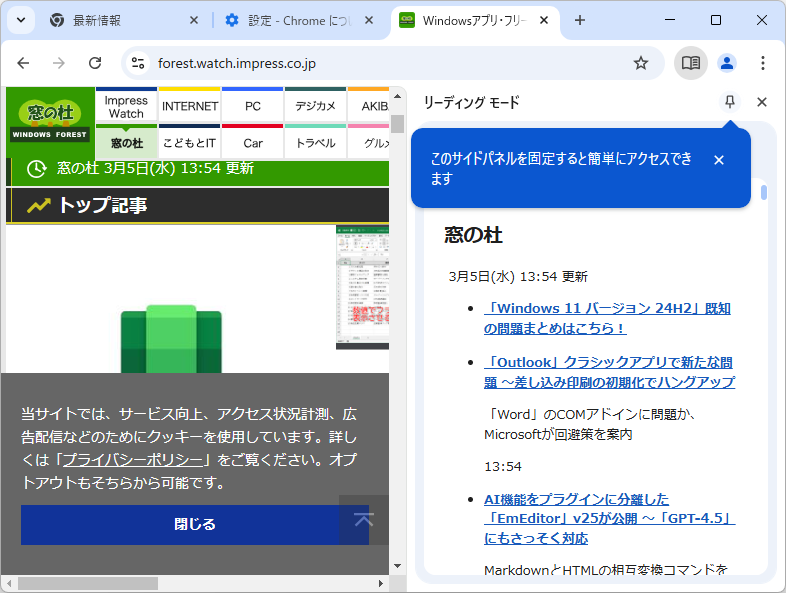Reload the current page
This screenshot has height=593, width=786.
95,63
